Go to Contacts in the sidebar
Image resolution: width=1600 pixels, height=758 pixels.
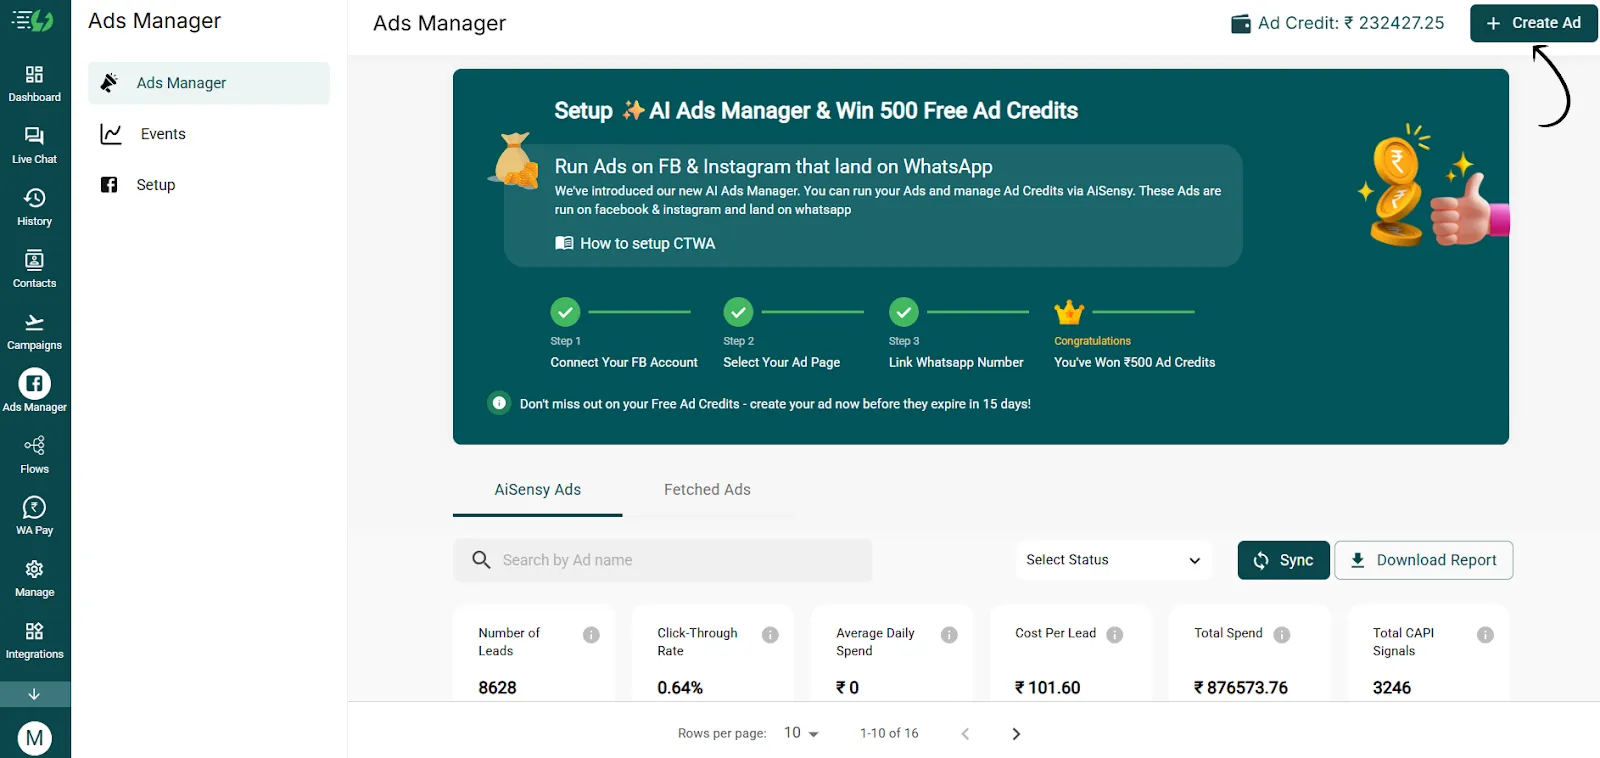click(x=35, y=269)
